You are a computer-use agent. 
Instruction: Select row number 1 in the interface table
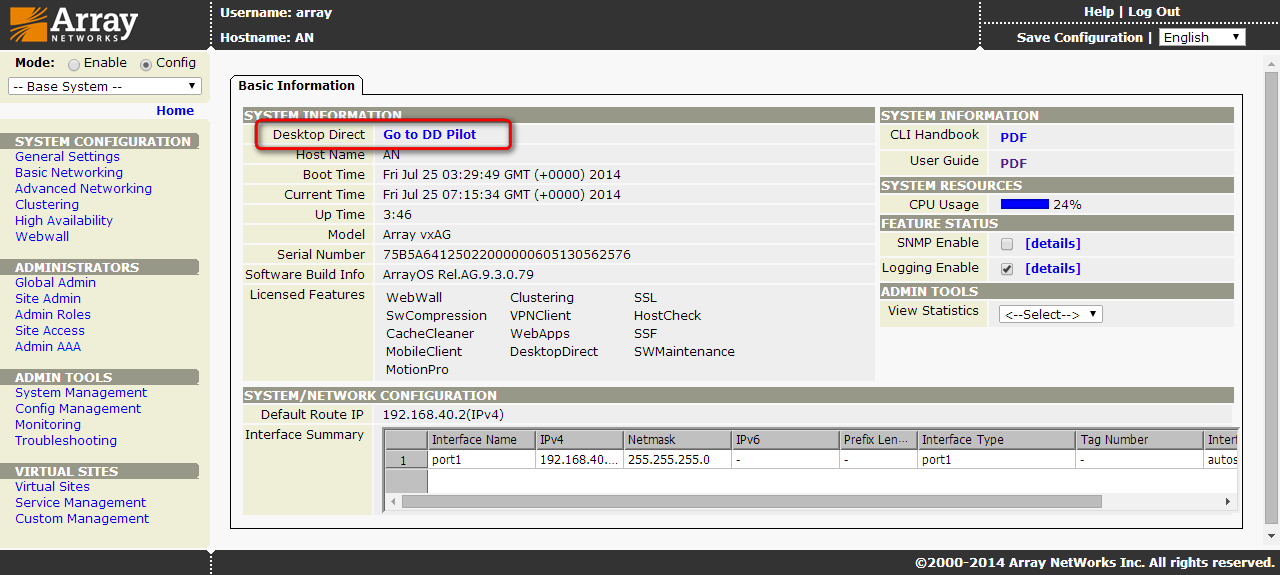point(406,460)
